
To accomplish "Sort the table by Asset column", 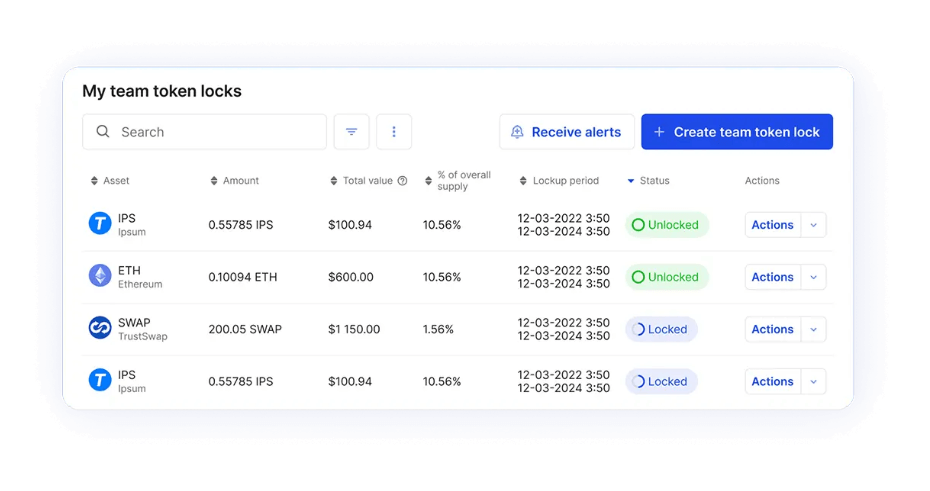I will [94, 181].
